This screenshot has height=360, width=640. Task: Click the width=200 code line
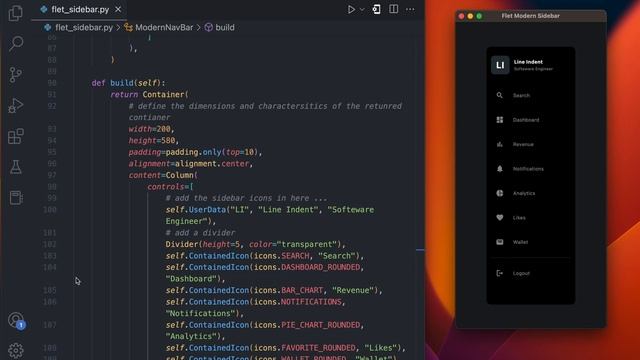click(151, 129)
